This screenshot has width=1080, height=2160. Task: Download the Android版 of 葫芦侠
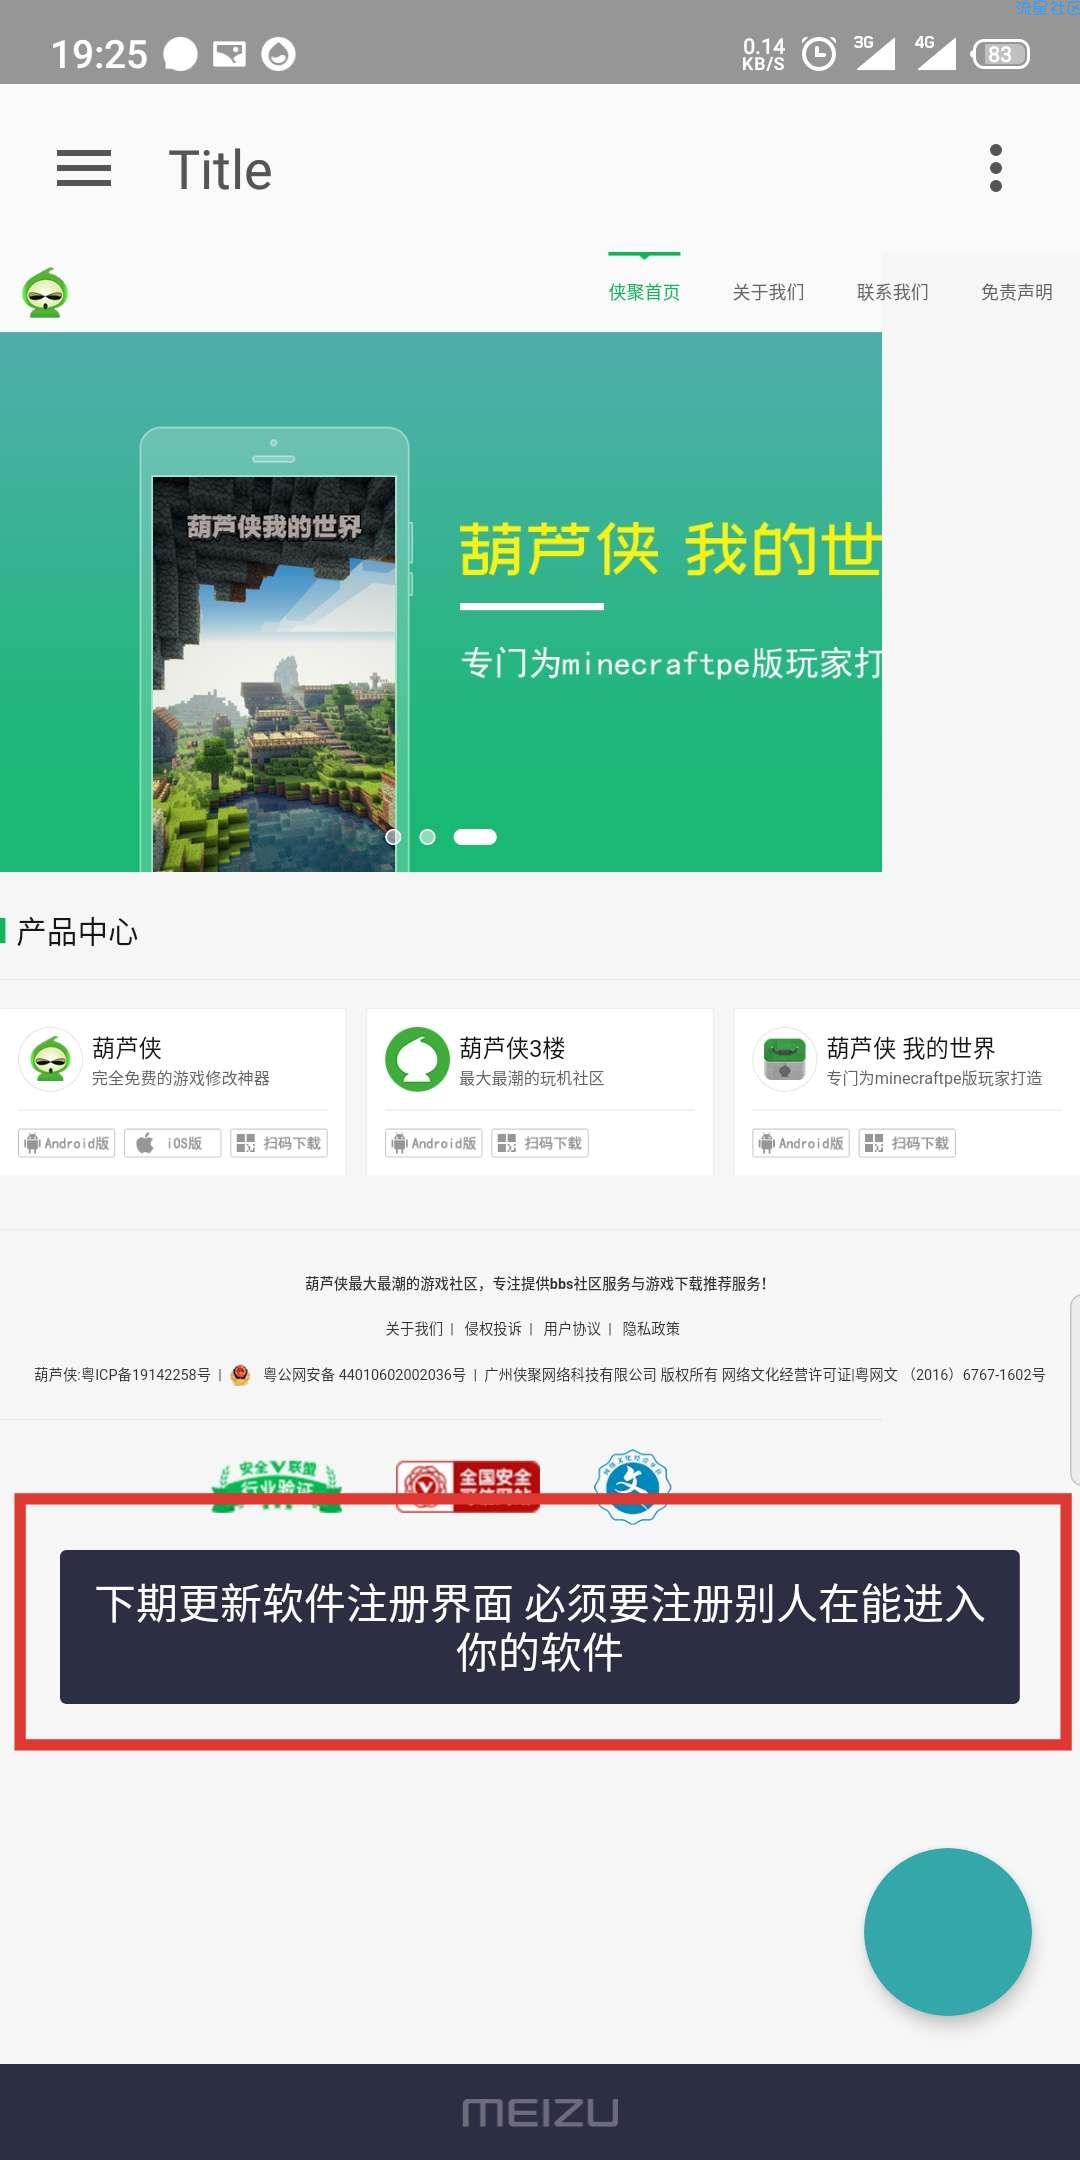pyautogui.click(x=67, y=1143)
